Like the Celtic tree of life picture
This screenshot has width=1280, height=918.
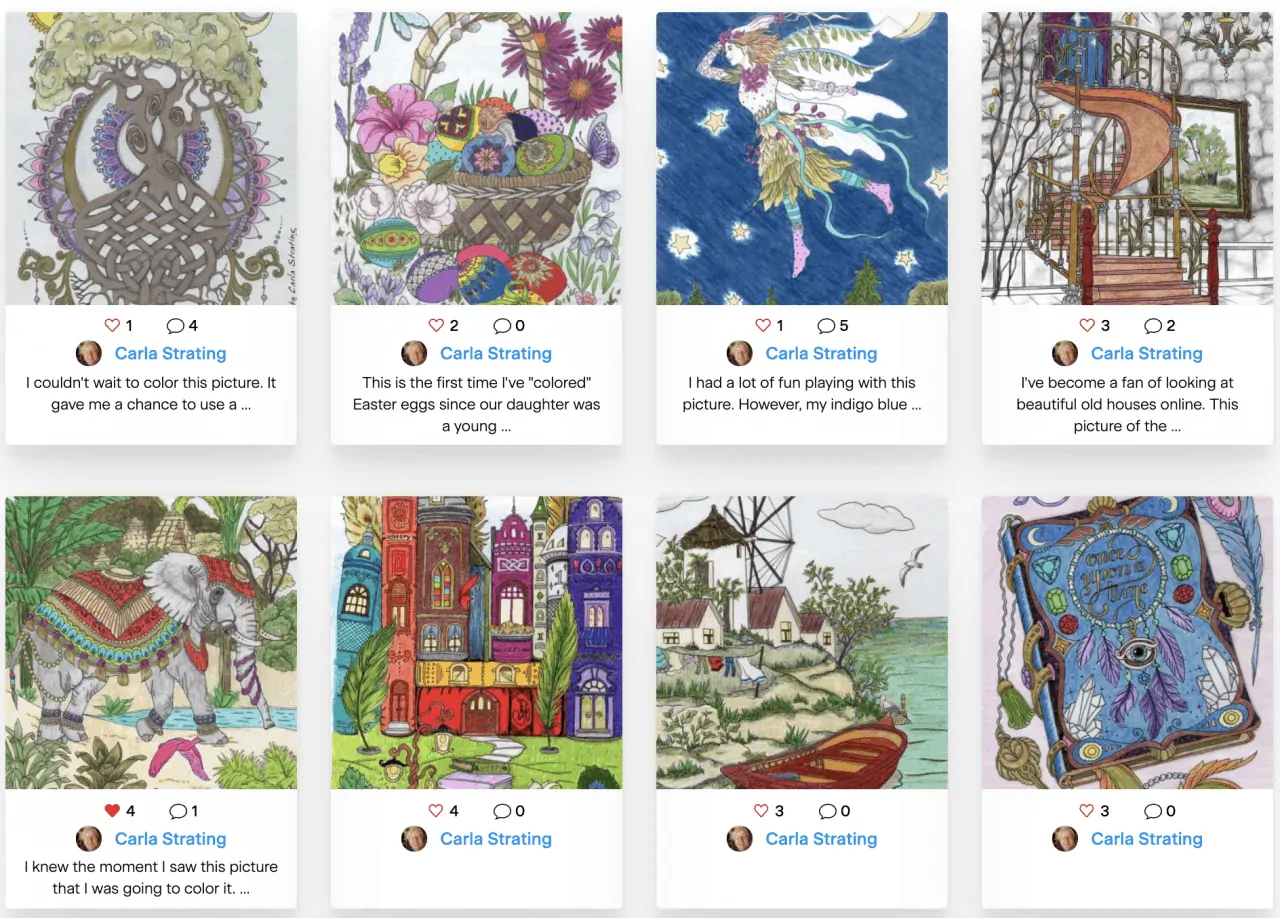[x=112, y=325]
